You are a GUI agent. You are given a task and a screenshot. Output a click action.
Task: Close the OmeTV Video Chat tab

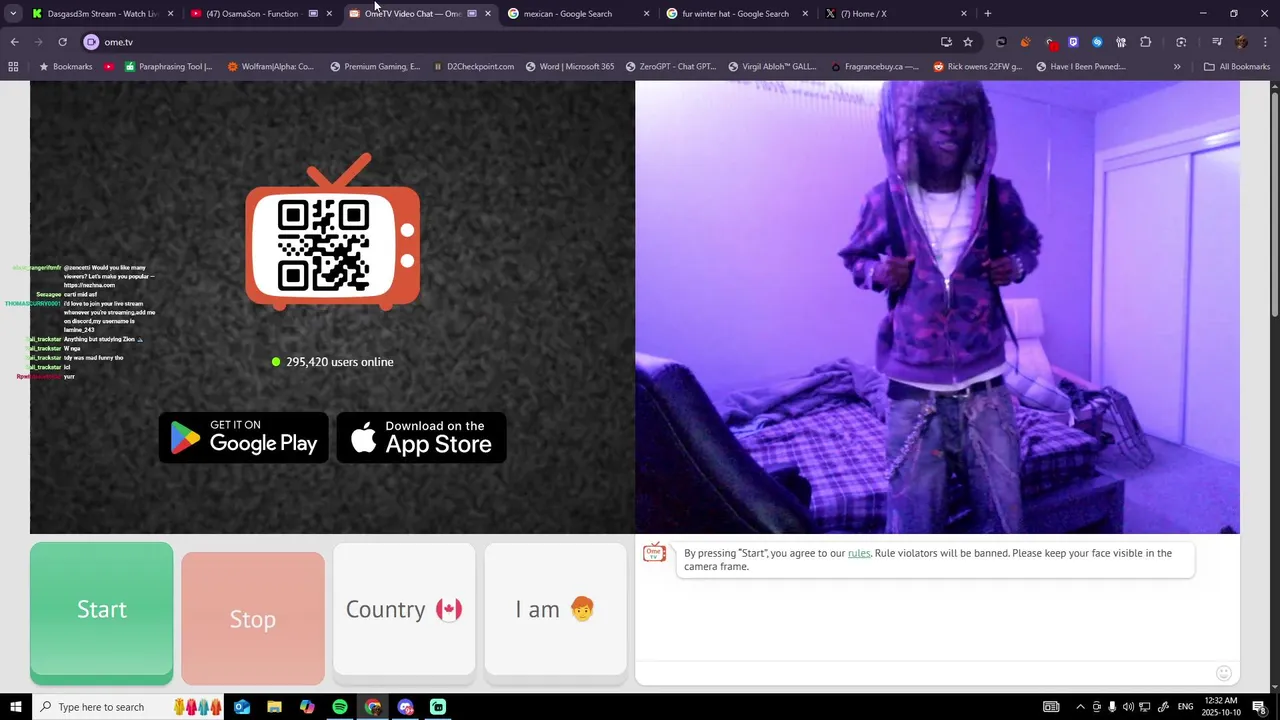click(x=488, y=14)
